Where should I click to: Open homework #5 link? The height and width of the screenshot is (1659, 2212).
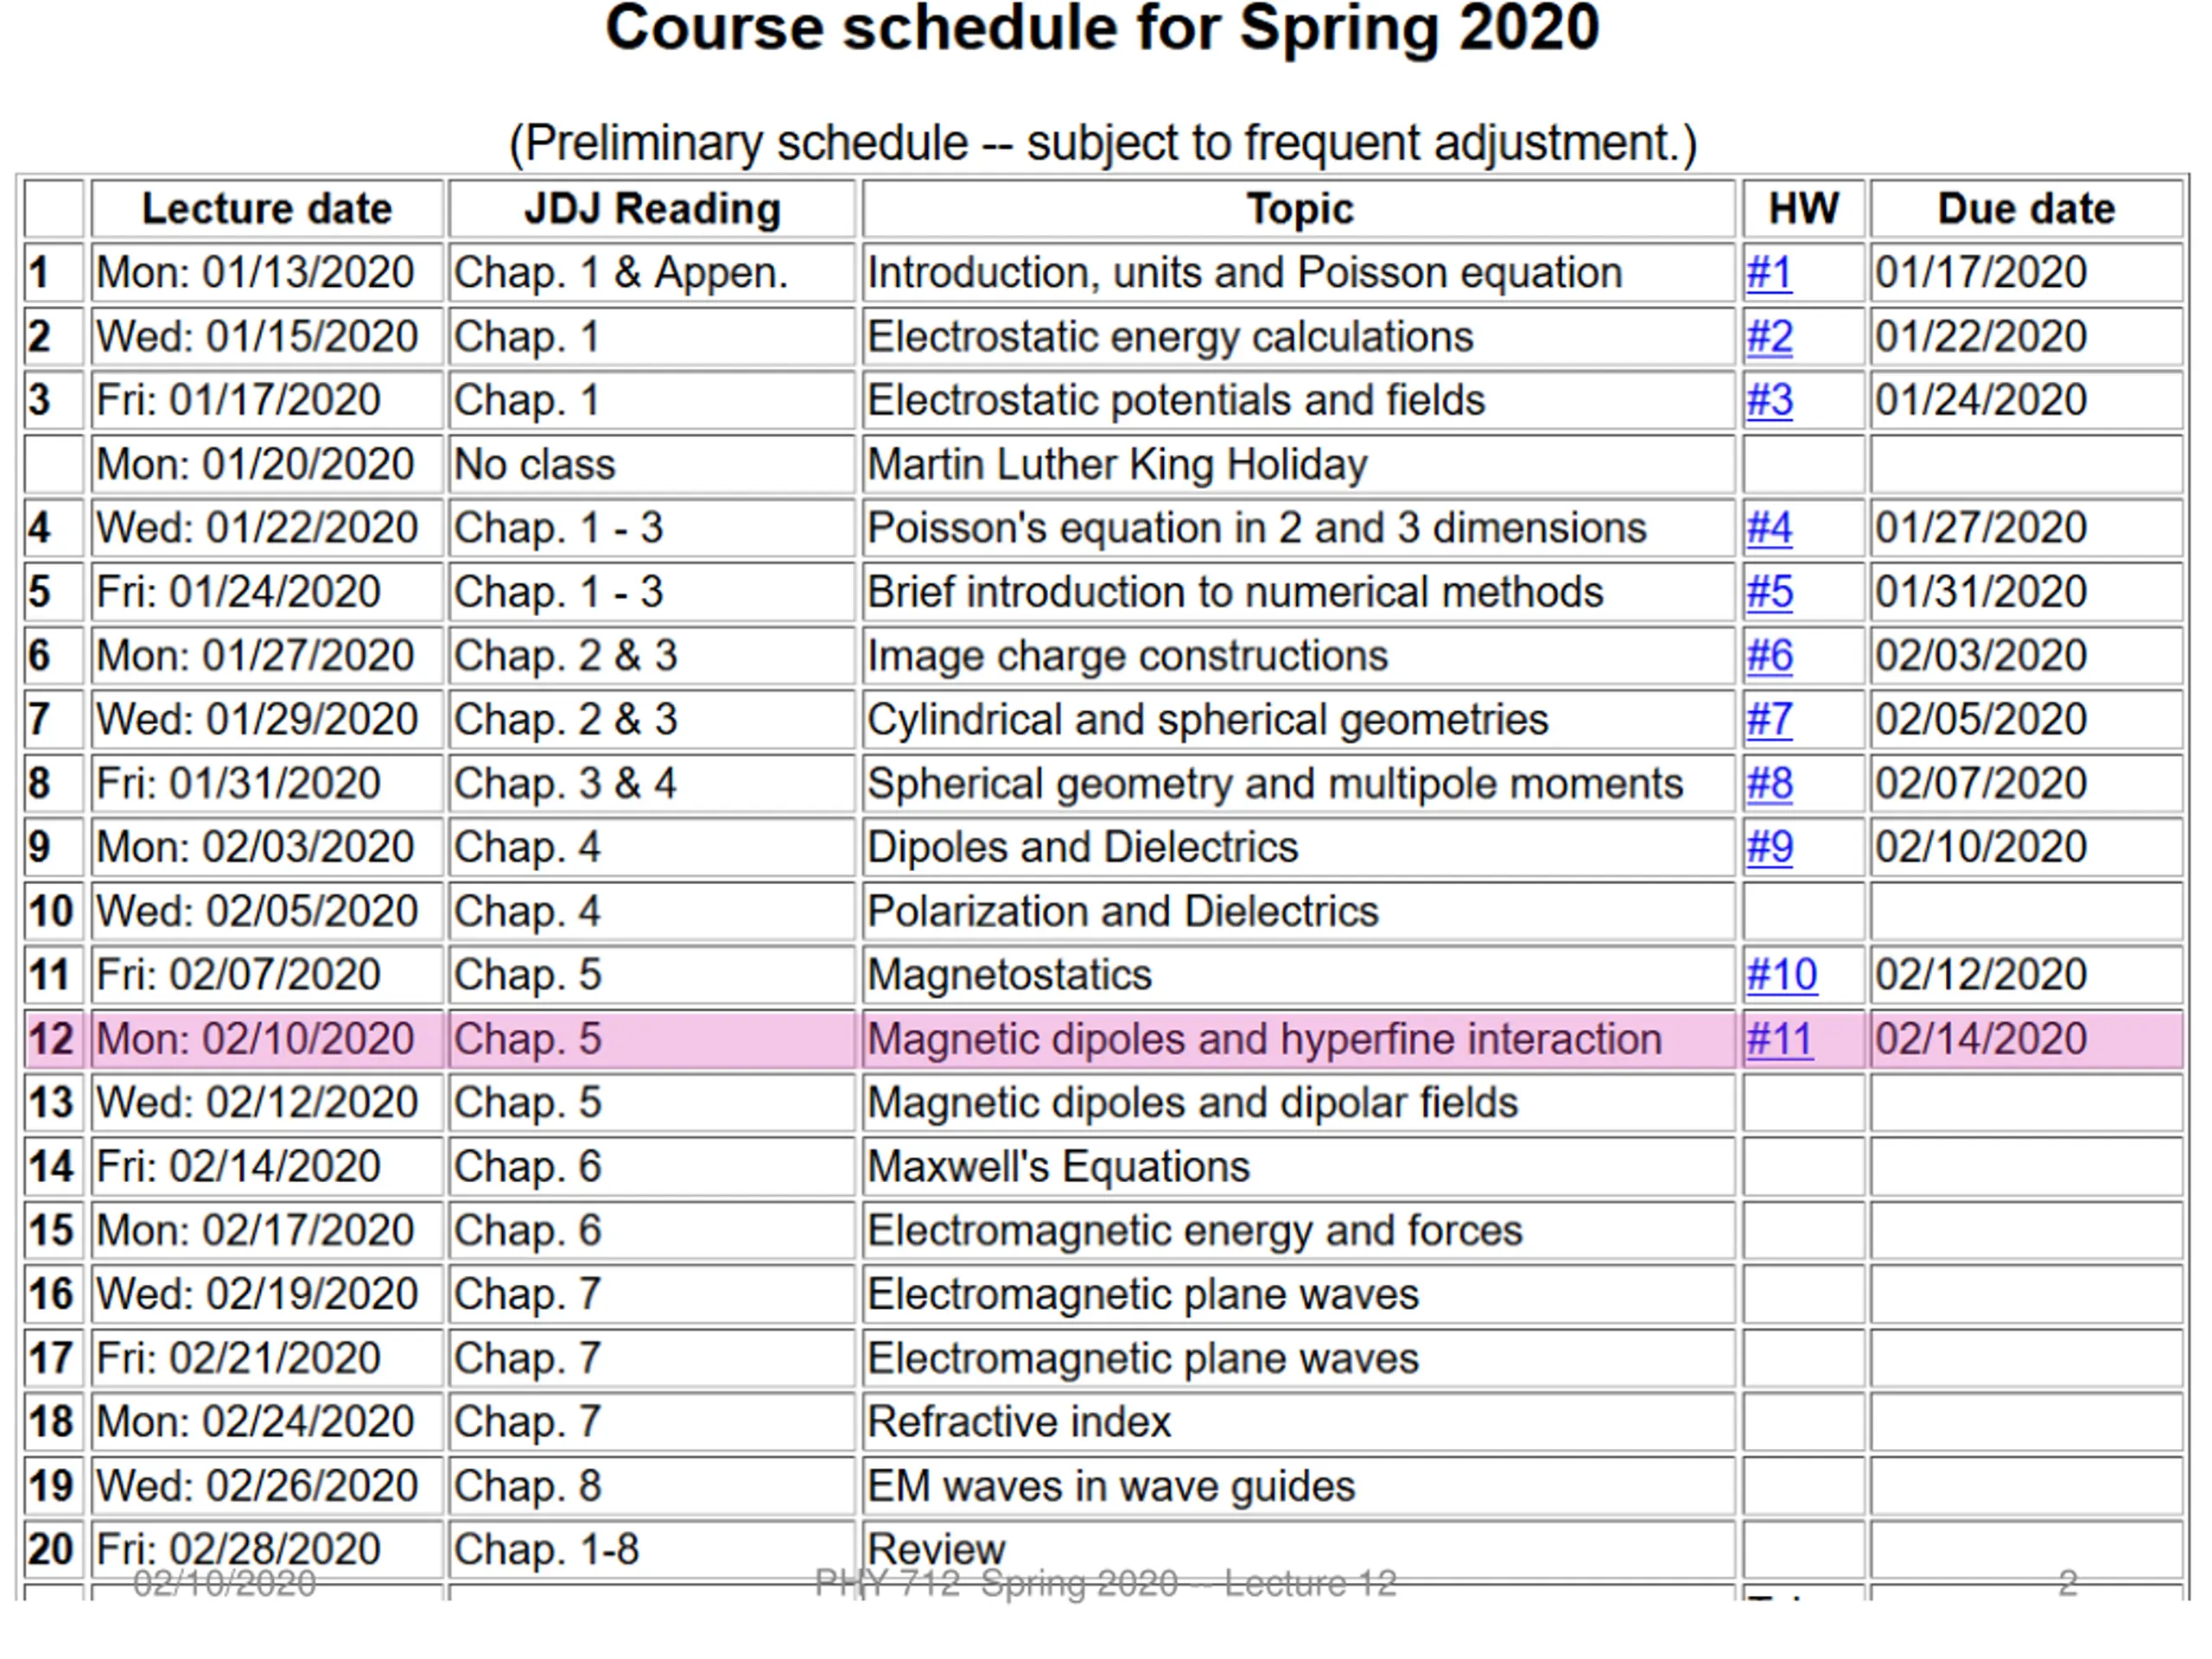pyautogui.click(x=1768, y=592)
